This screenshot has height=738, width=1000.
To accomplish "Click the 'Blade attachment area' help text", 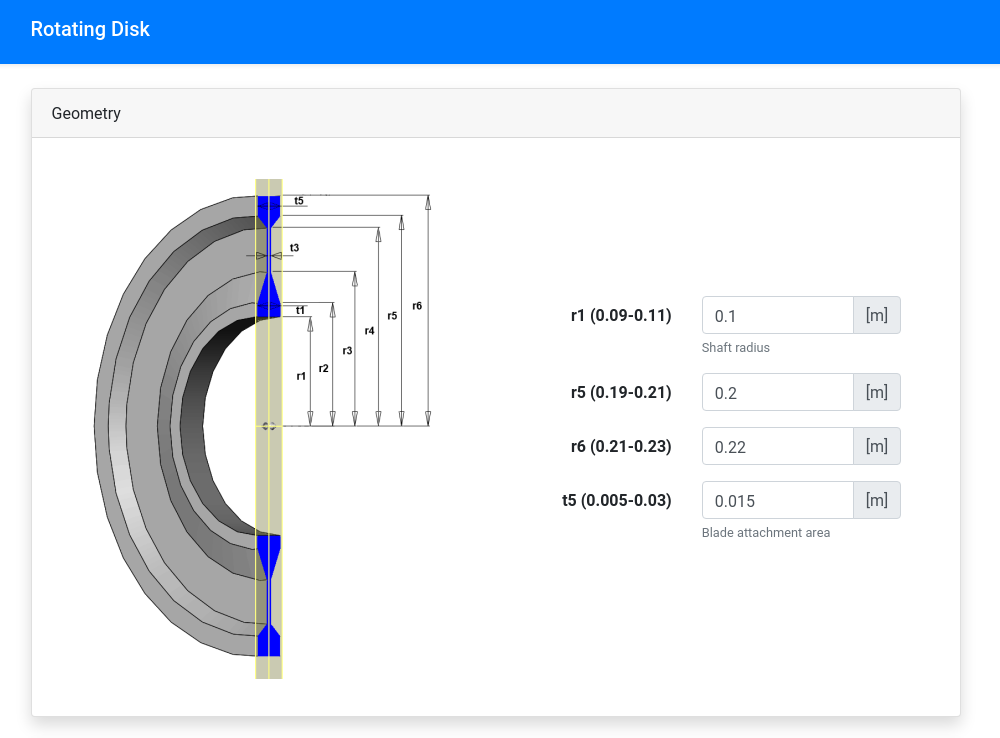I will (x=765, y=533).
